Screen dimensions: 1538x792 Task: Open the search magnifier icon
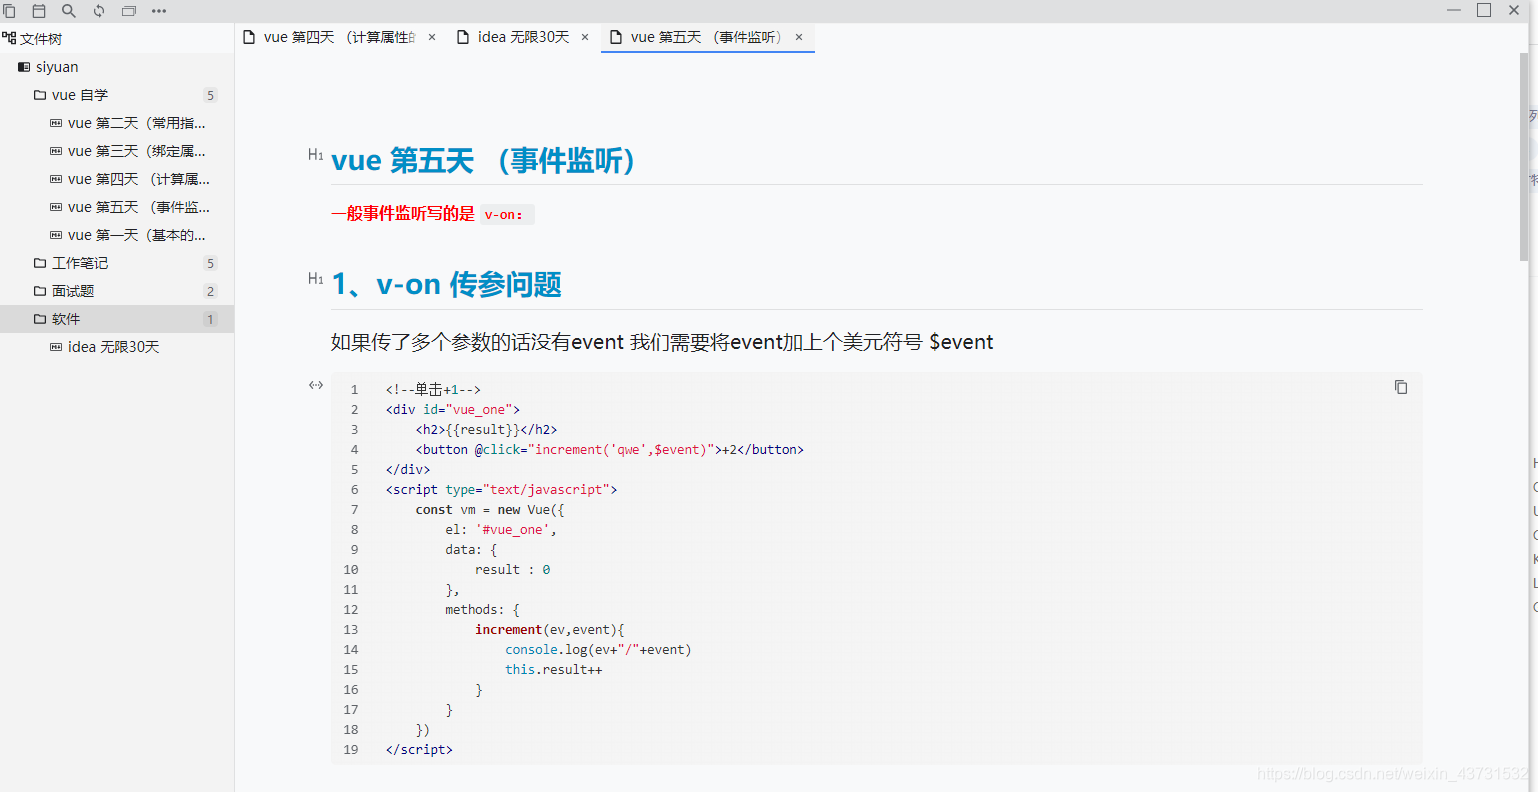69,11
